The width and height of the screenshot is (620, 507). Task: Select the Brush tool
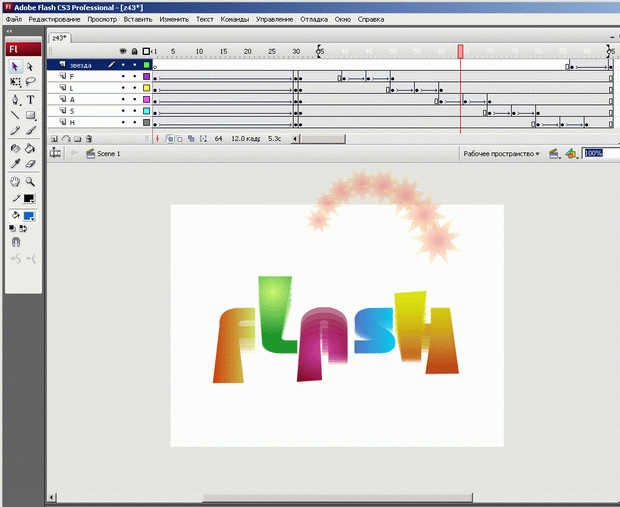click(30, 130)
